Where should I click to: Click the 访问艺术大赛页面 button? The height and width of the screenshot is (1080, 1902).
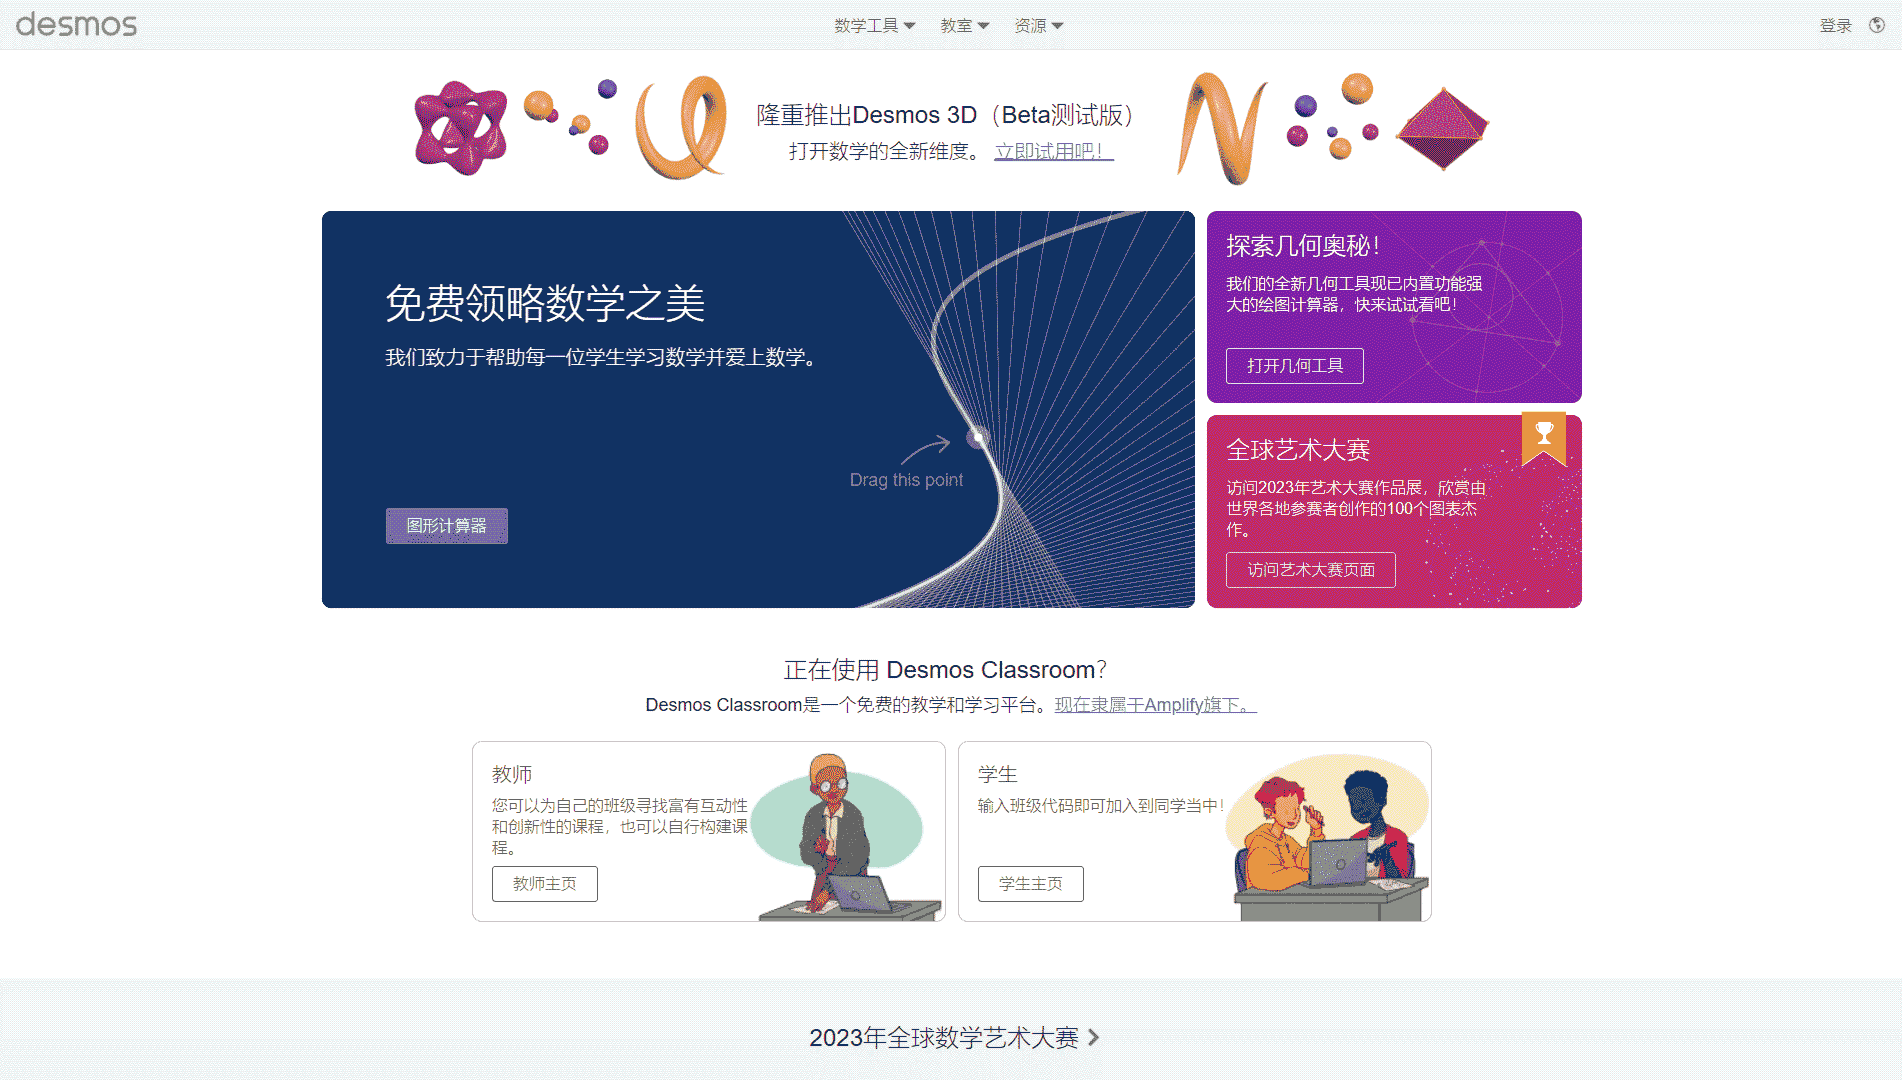[1311, 570]
